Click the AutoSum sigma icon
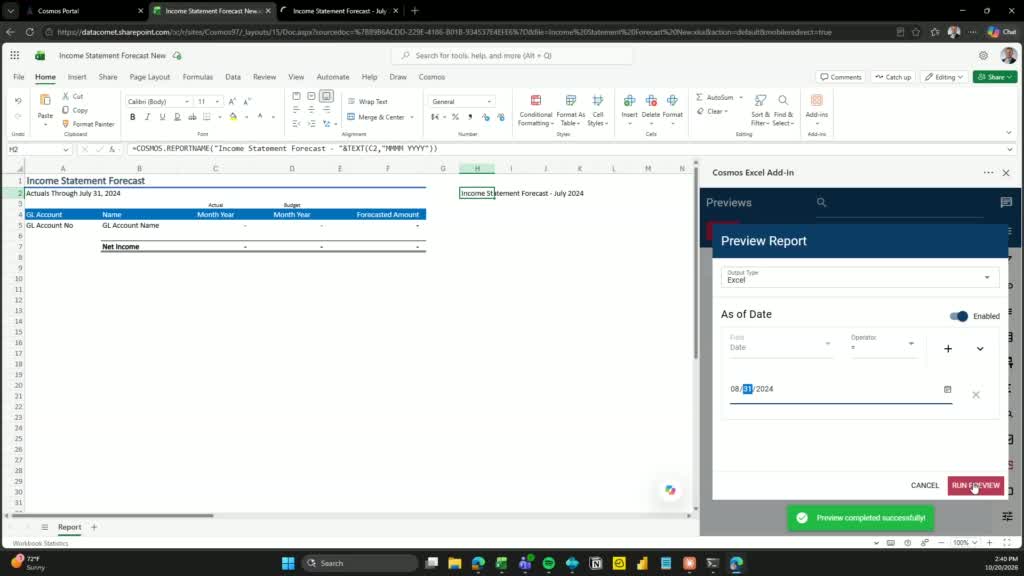The width and height of the screenshot is (1024, 576). pyautogui.click(x=699, y=97)
